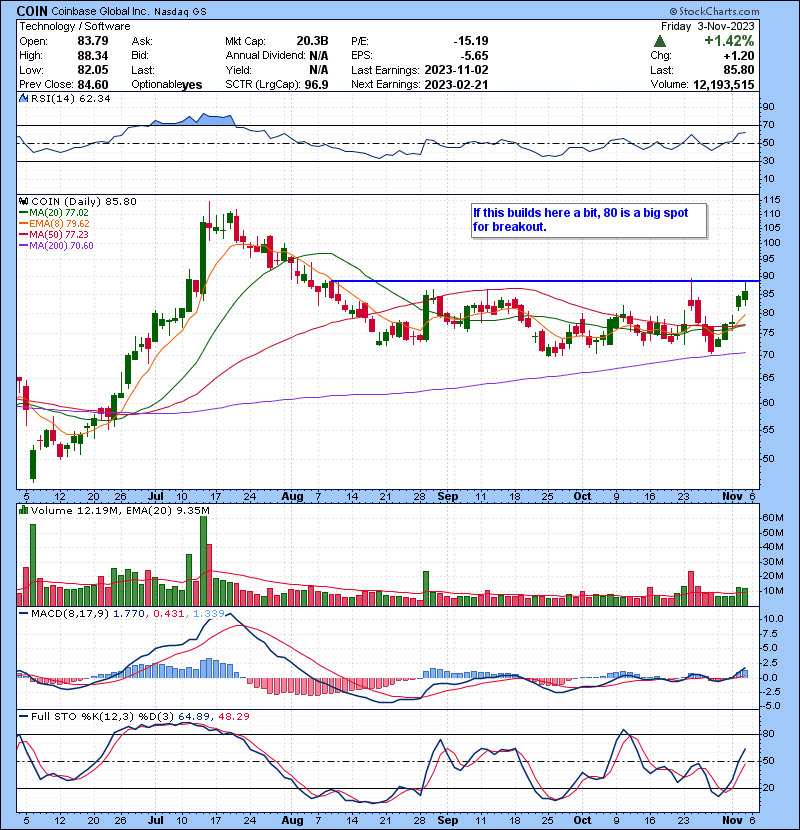The width and height of the screenshot is (800, 830).
Task: Click the stochastic %D value 48.29
Action: click(233, 717)
